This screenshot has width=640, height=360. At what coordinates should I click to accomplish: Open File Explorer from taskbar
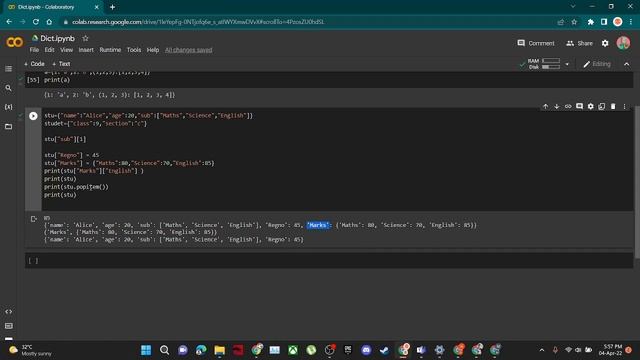pyautogui.click(x=220, y=350)
